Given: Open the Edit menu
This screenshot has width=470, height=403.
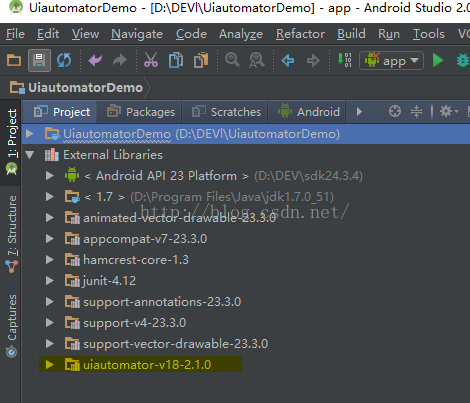Looking at the screenshot, I should coord(48,34).
